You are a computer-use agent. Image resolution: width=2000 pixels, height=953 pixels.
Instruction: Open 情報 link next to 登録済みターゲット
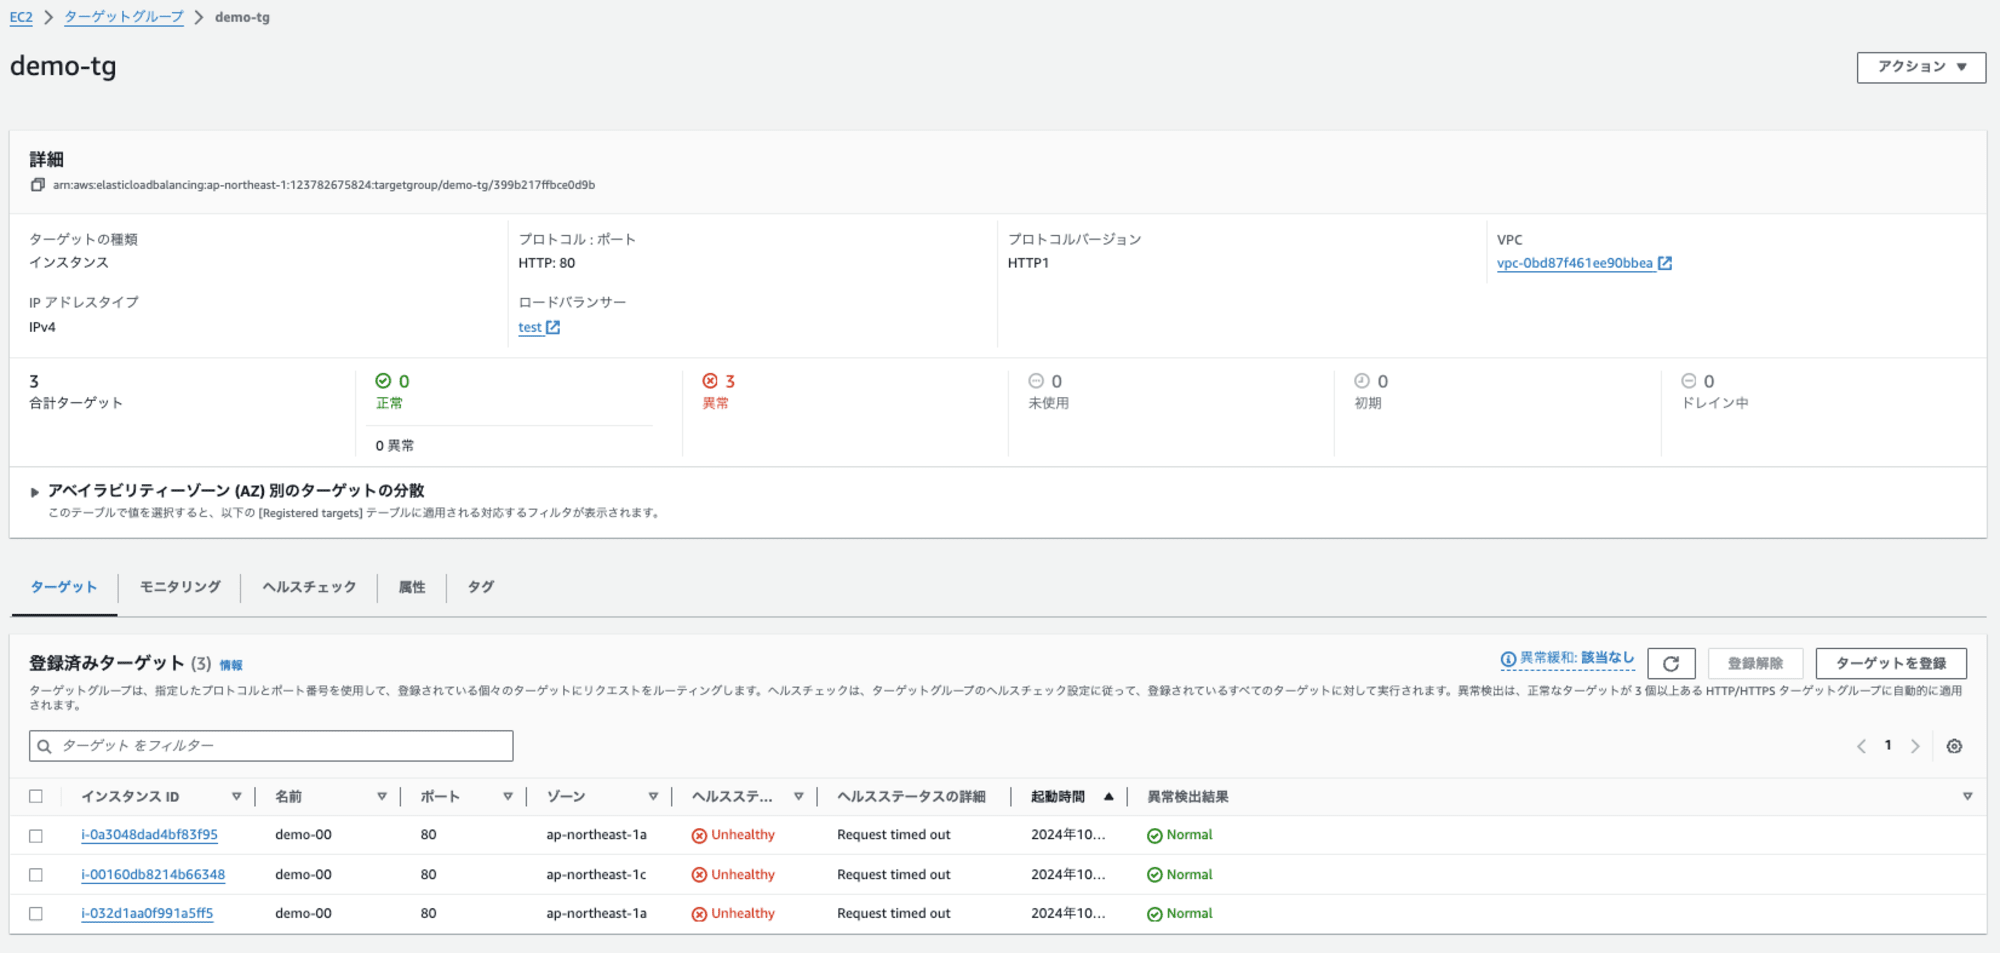click(231, 665)
